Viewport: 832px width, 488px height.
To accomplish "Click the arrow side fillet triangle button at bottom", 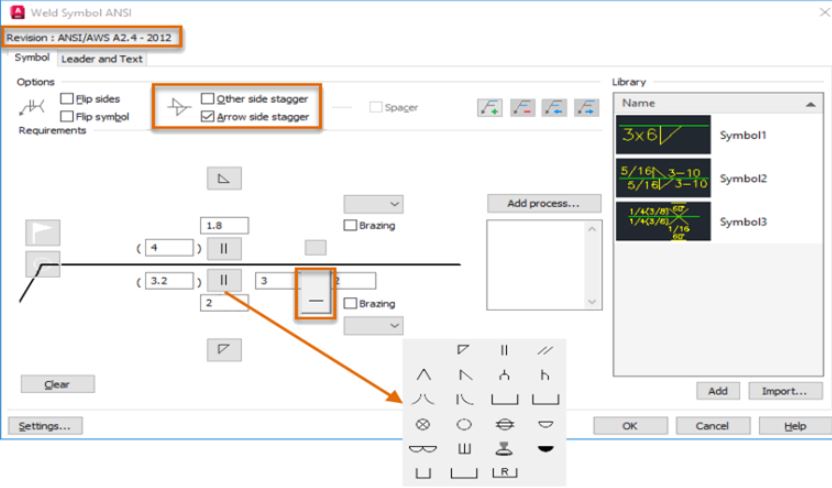I will 224,350.
